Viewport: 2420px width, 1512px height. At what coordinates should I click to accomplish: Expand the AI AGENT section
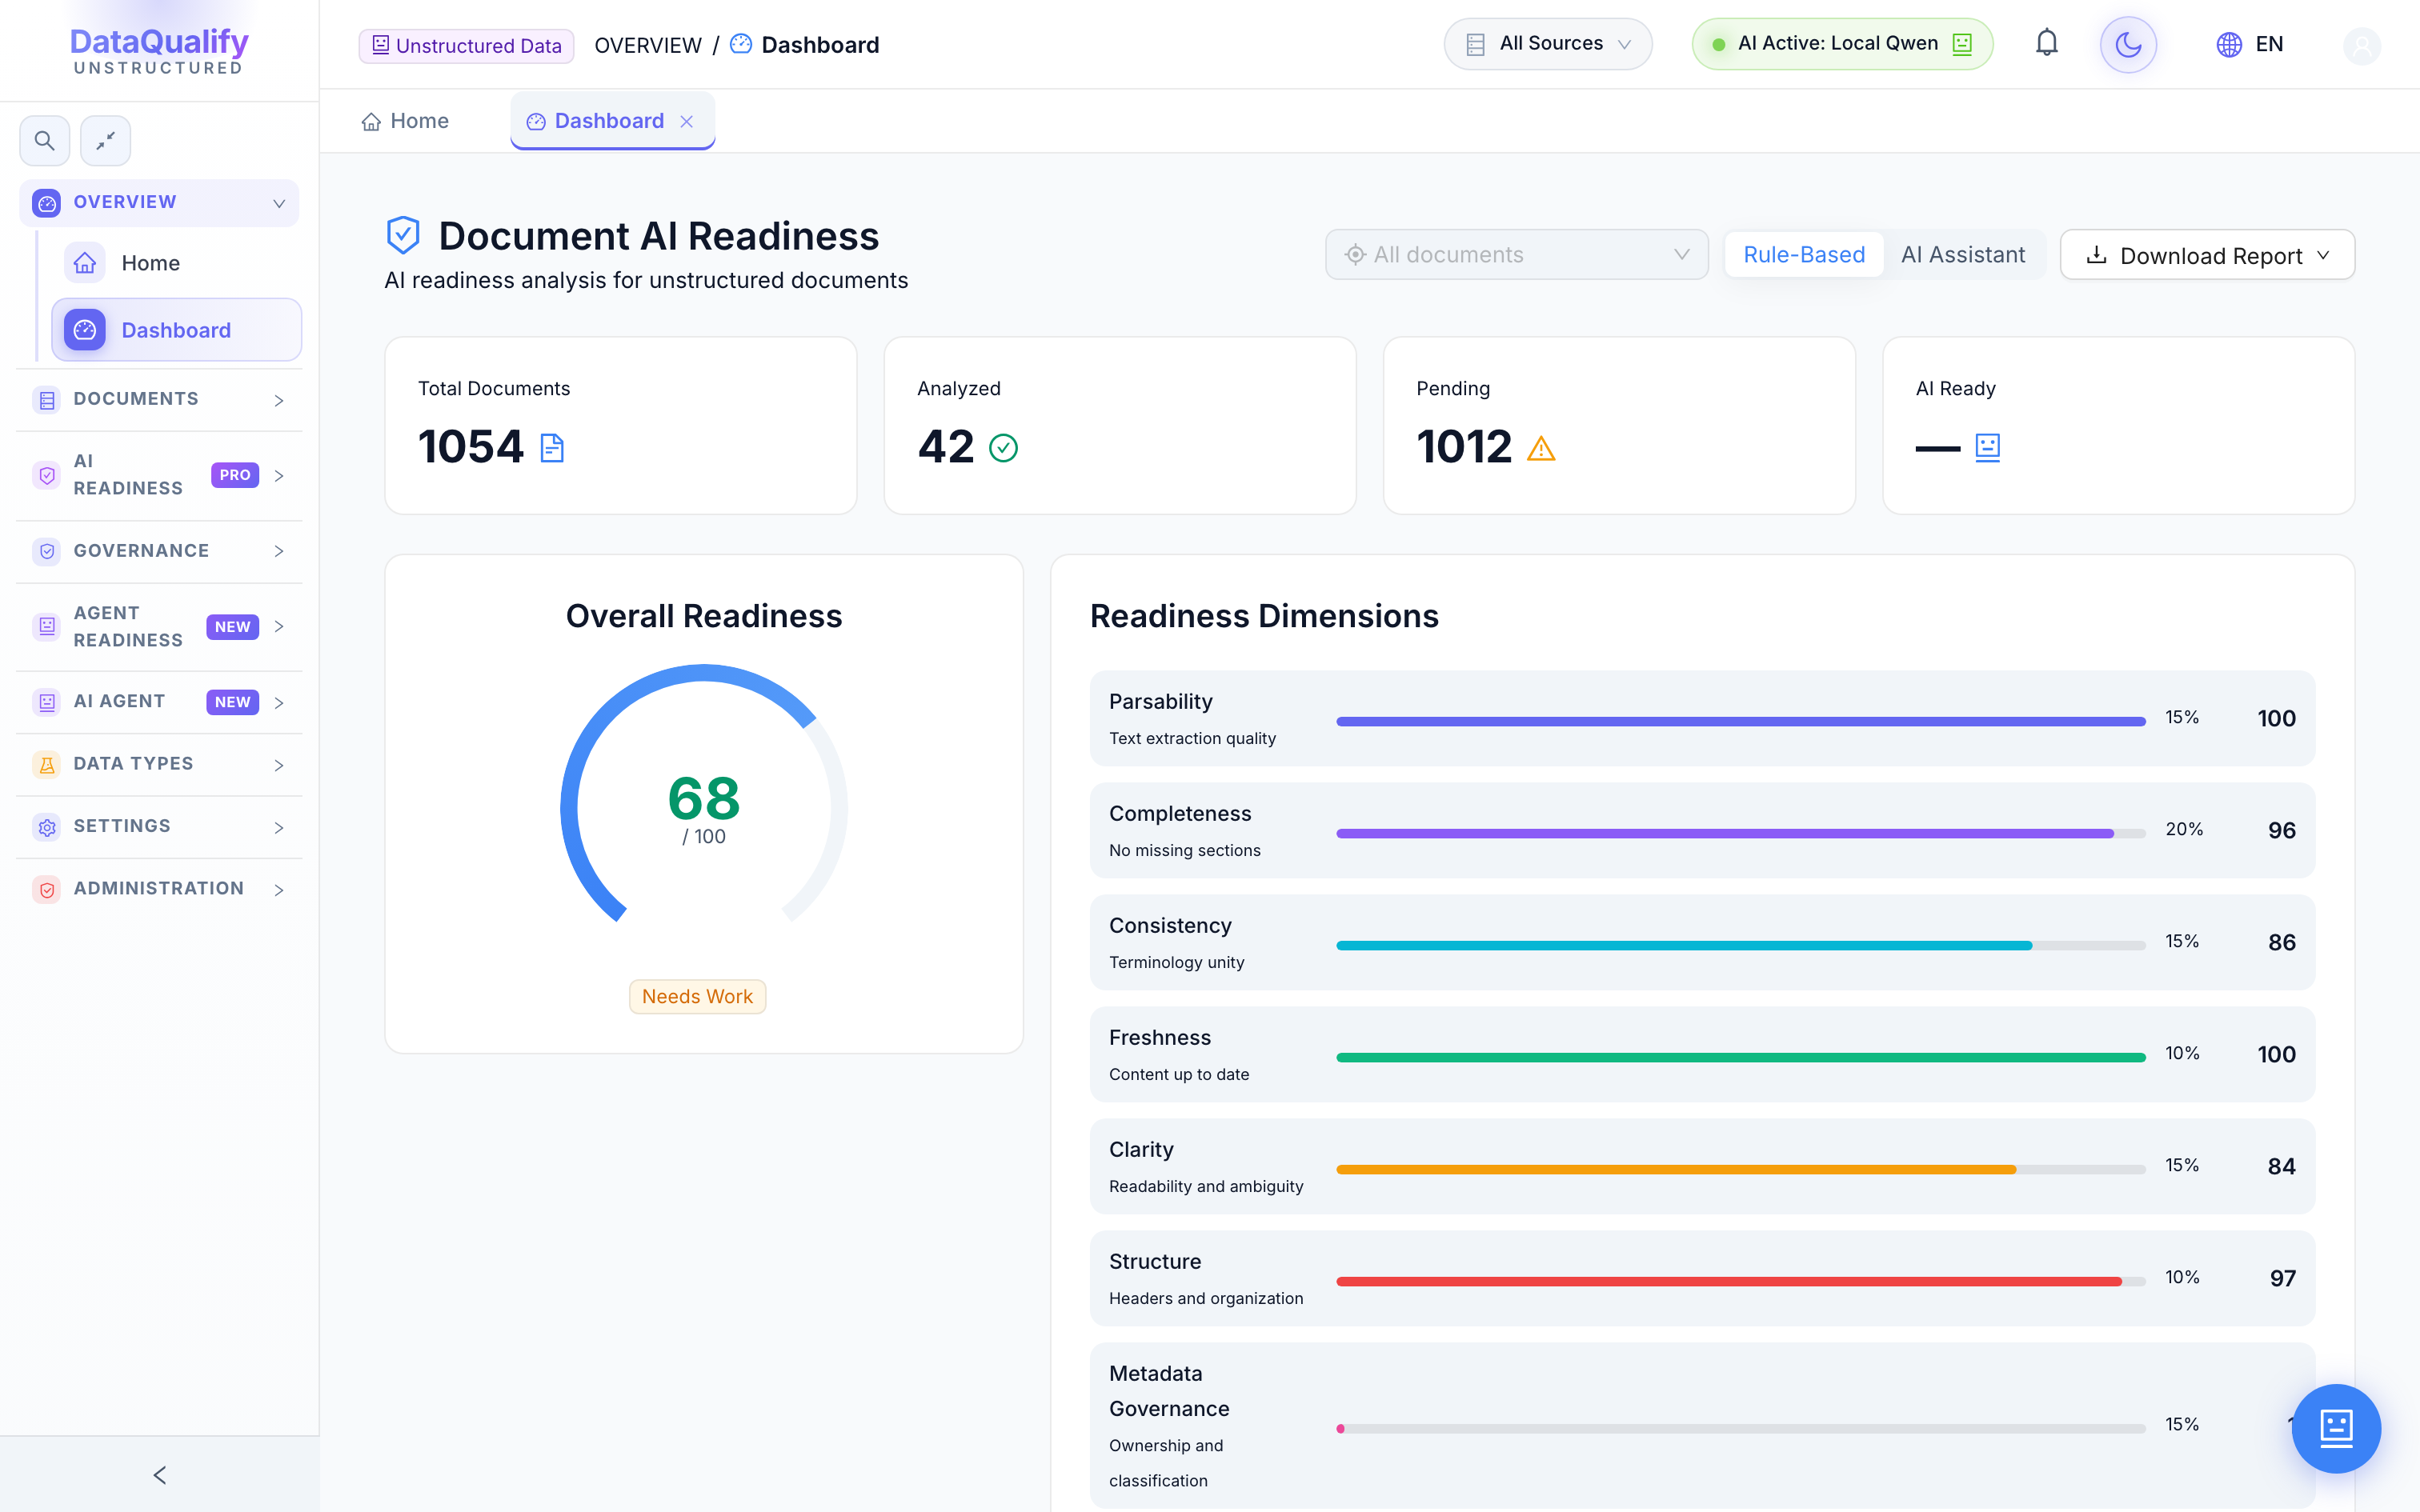tap(159, 702)
